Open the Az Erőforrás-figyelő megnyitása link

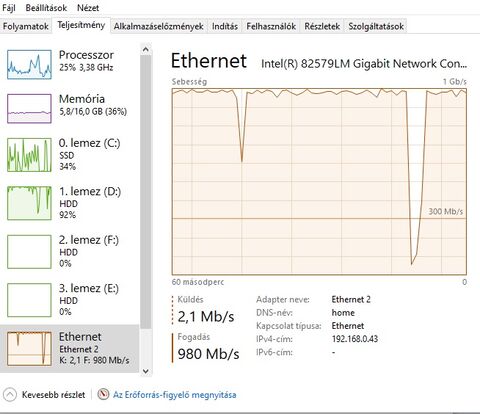(175, 395)
